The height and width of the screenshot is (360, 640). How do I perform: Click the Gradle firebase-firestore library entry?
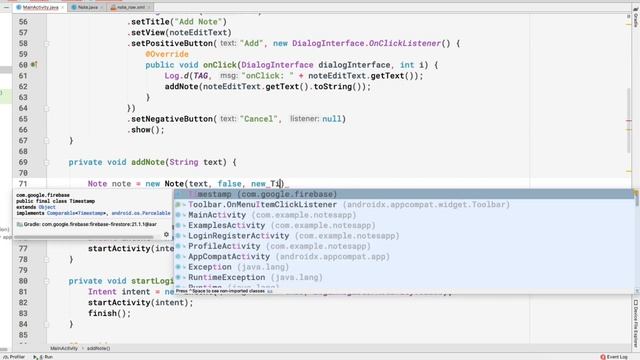pyautogui.click(x=87, y=224)
